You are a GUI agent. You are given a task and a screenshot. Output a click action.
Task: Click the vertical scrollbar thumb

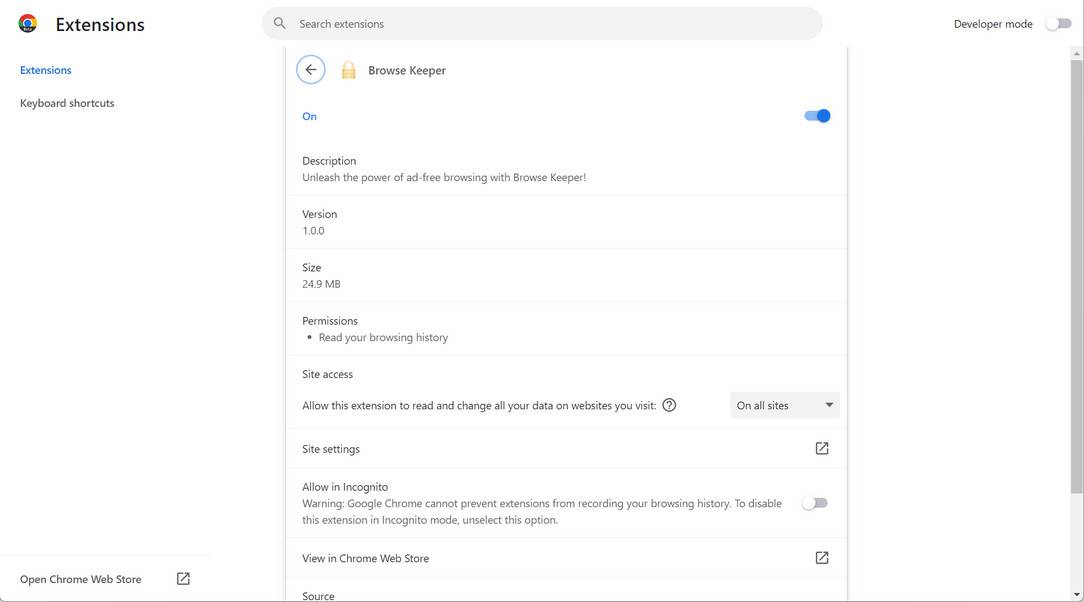click(1076, 270)
